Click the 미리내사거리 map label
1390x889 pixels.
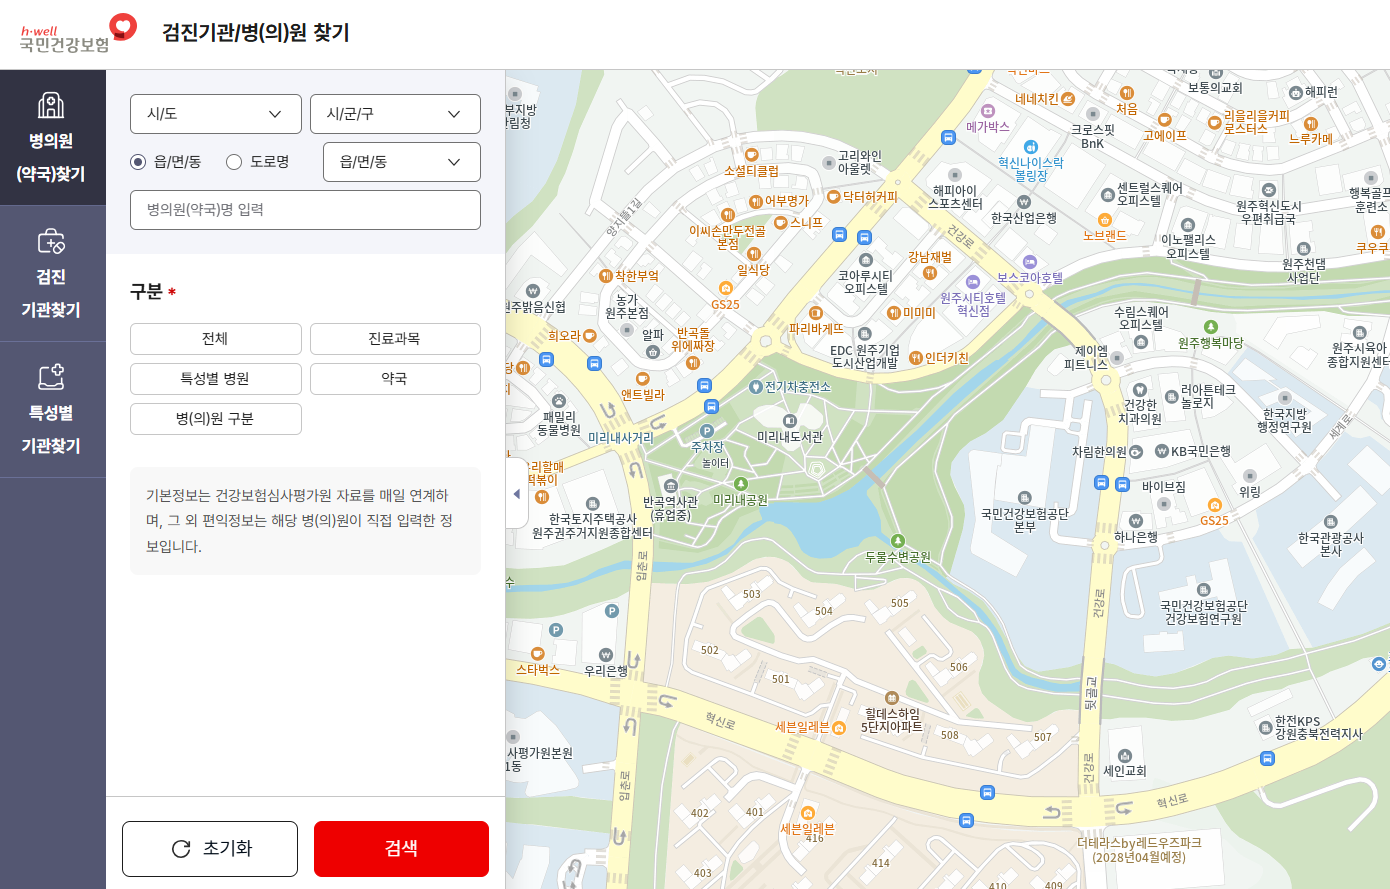(x=620, y=438)
